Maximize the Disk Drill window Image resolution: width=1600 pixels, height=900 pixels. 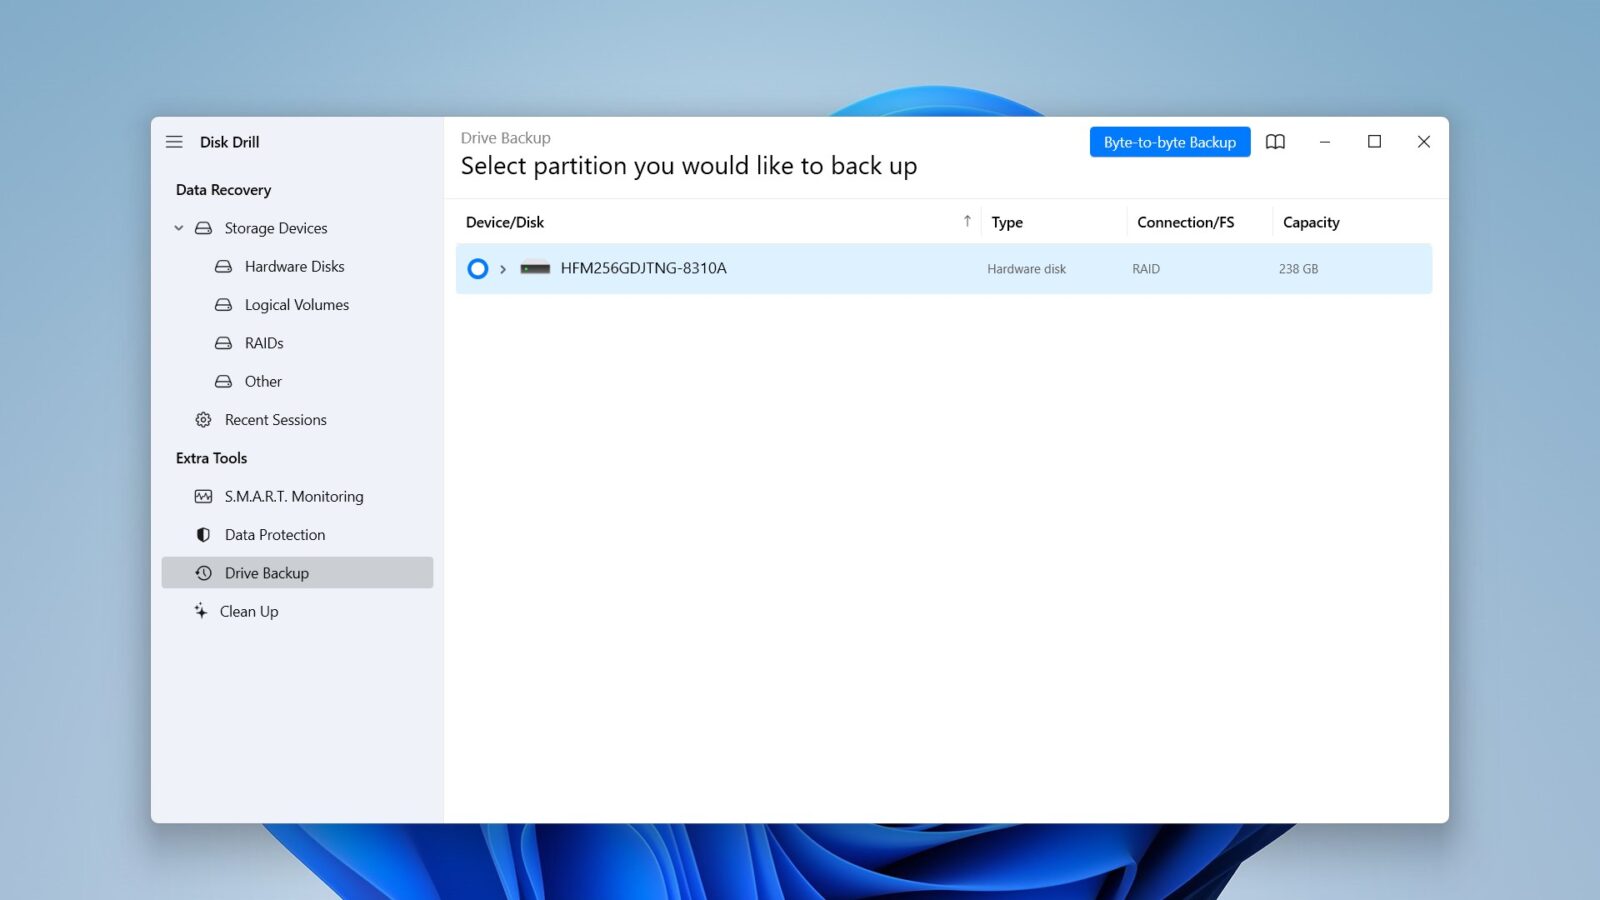click(1374, 142)
